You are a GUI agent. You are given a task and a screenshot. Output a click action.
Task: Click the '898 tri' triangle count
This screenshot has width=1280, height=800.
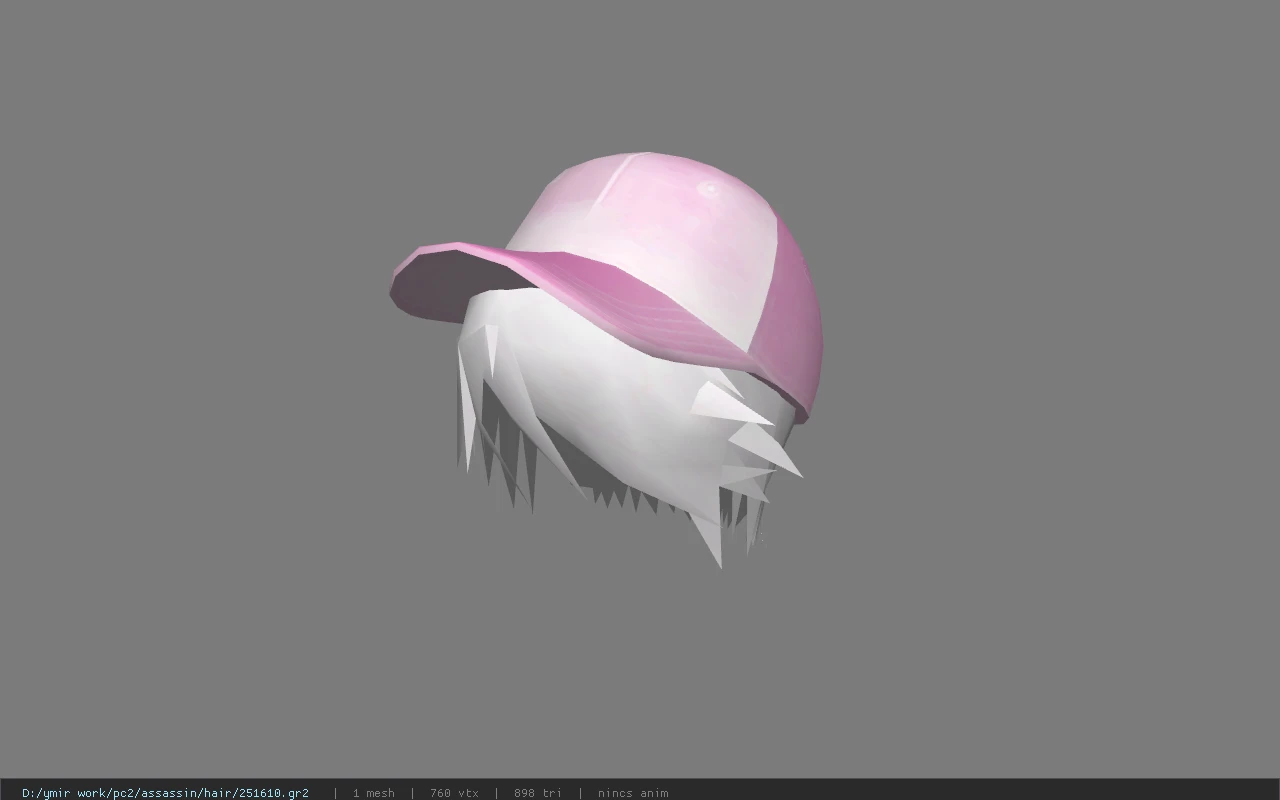click(x=538, y=793)
